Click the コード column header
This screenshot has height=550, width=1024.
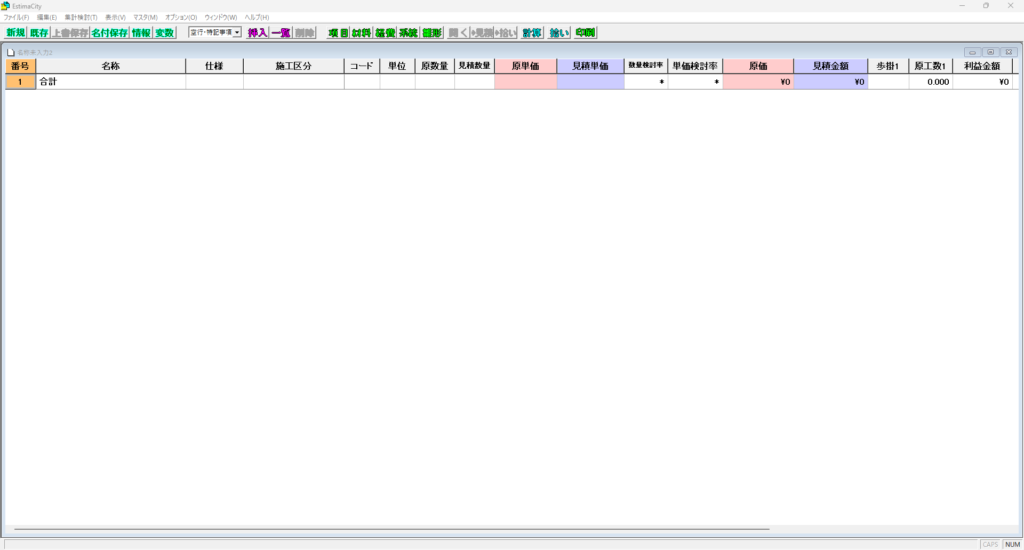click(x=362, y=66)
